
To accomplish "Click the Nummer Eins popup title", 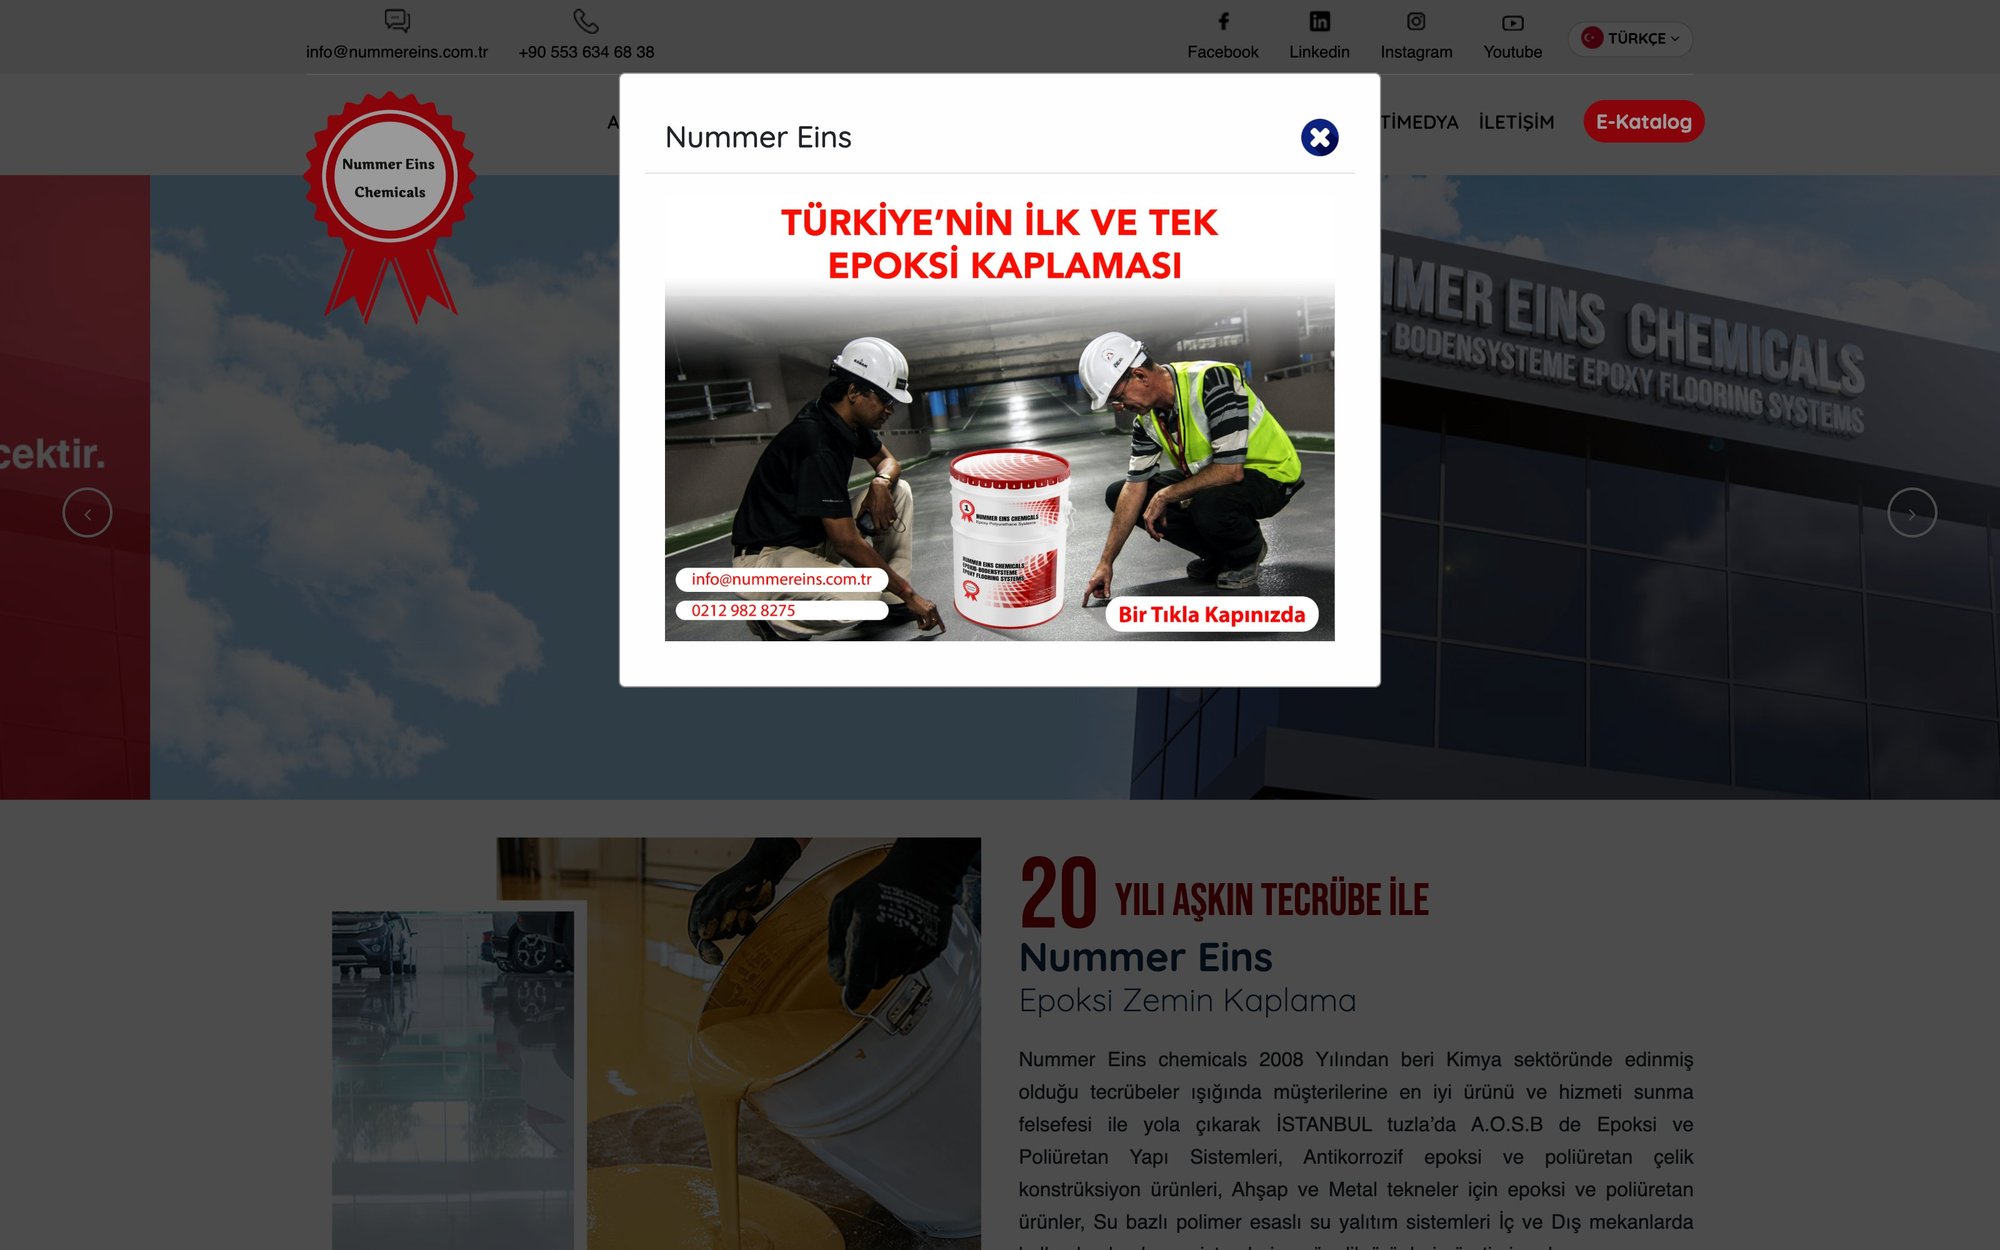I will (758, 137).
